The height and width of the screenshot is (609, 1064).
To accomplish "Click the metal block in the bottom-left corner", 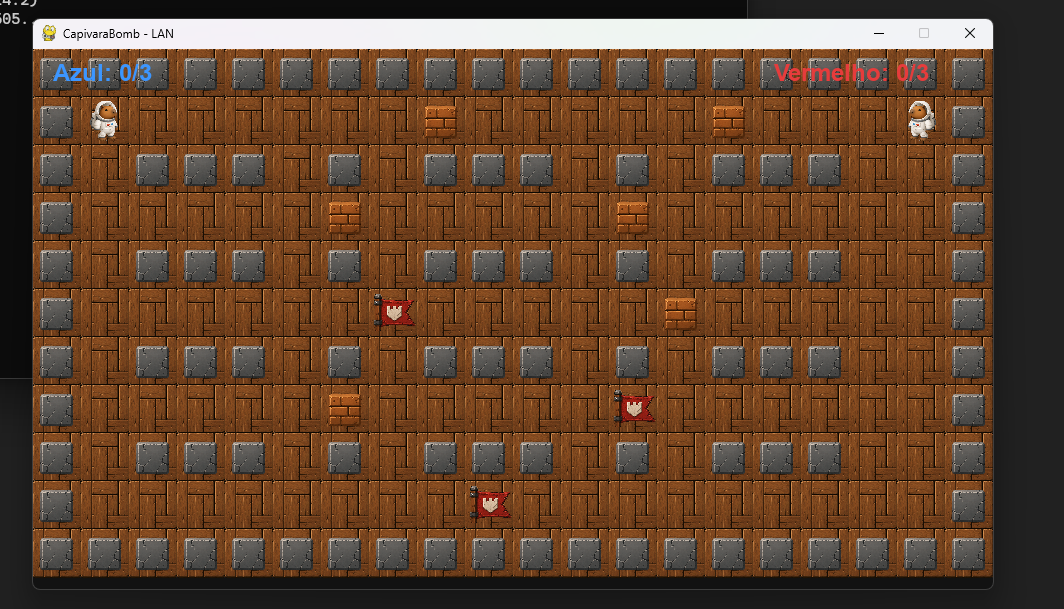I will point(57,552).
